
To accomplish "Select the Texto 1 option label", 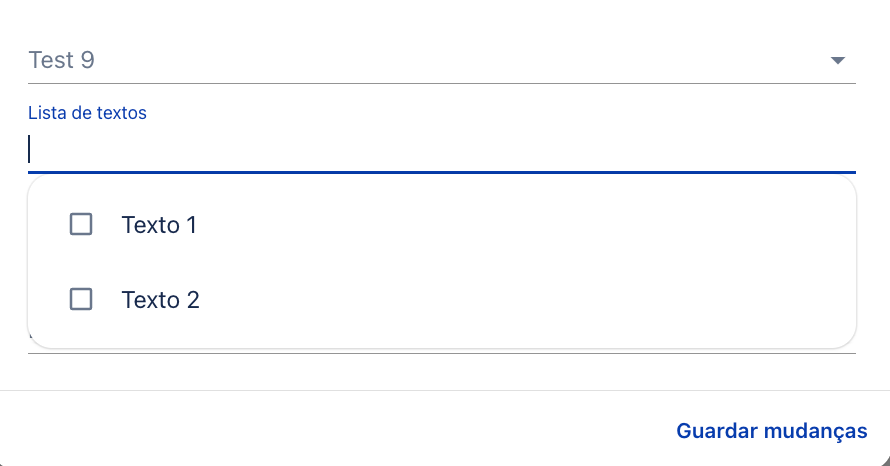I will [159, 225].
